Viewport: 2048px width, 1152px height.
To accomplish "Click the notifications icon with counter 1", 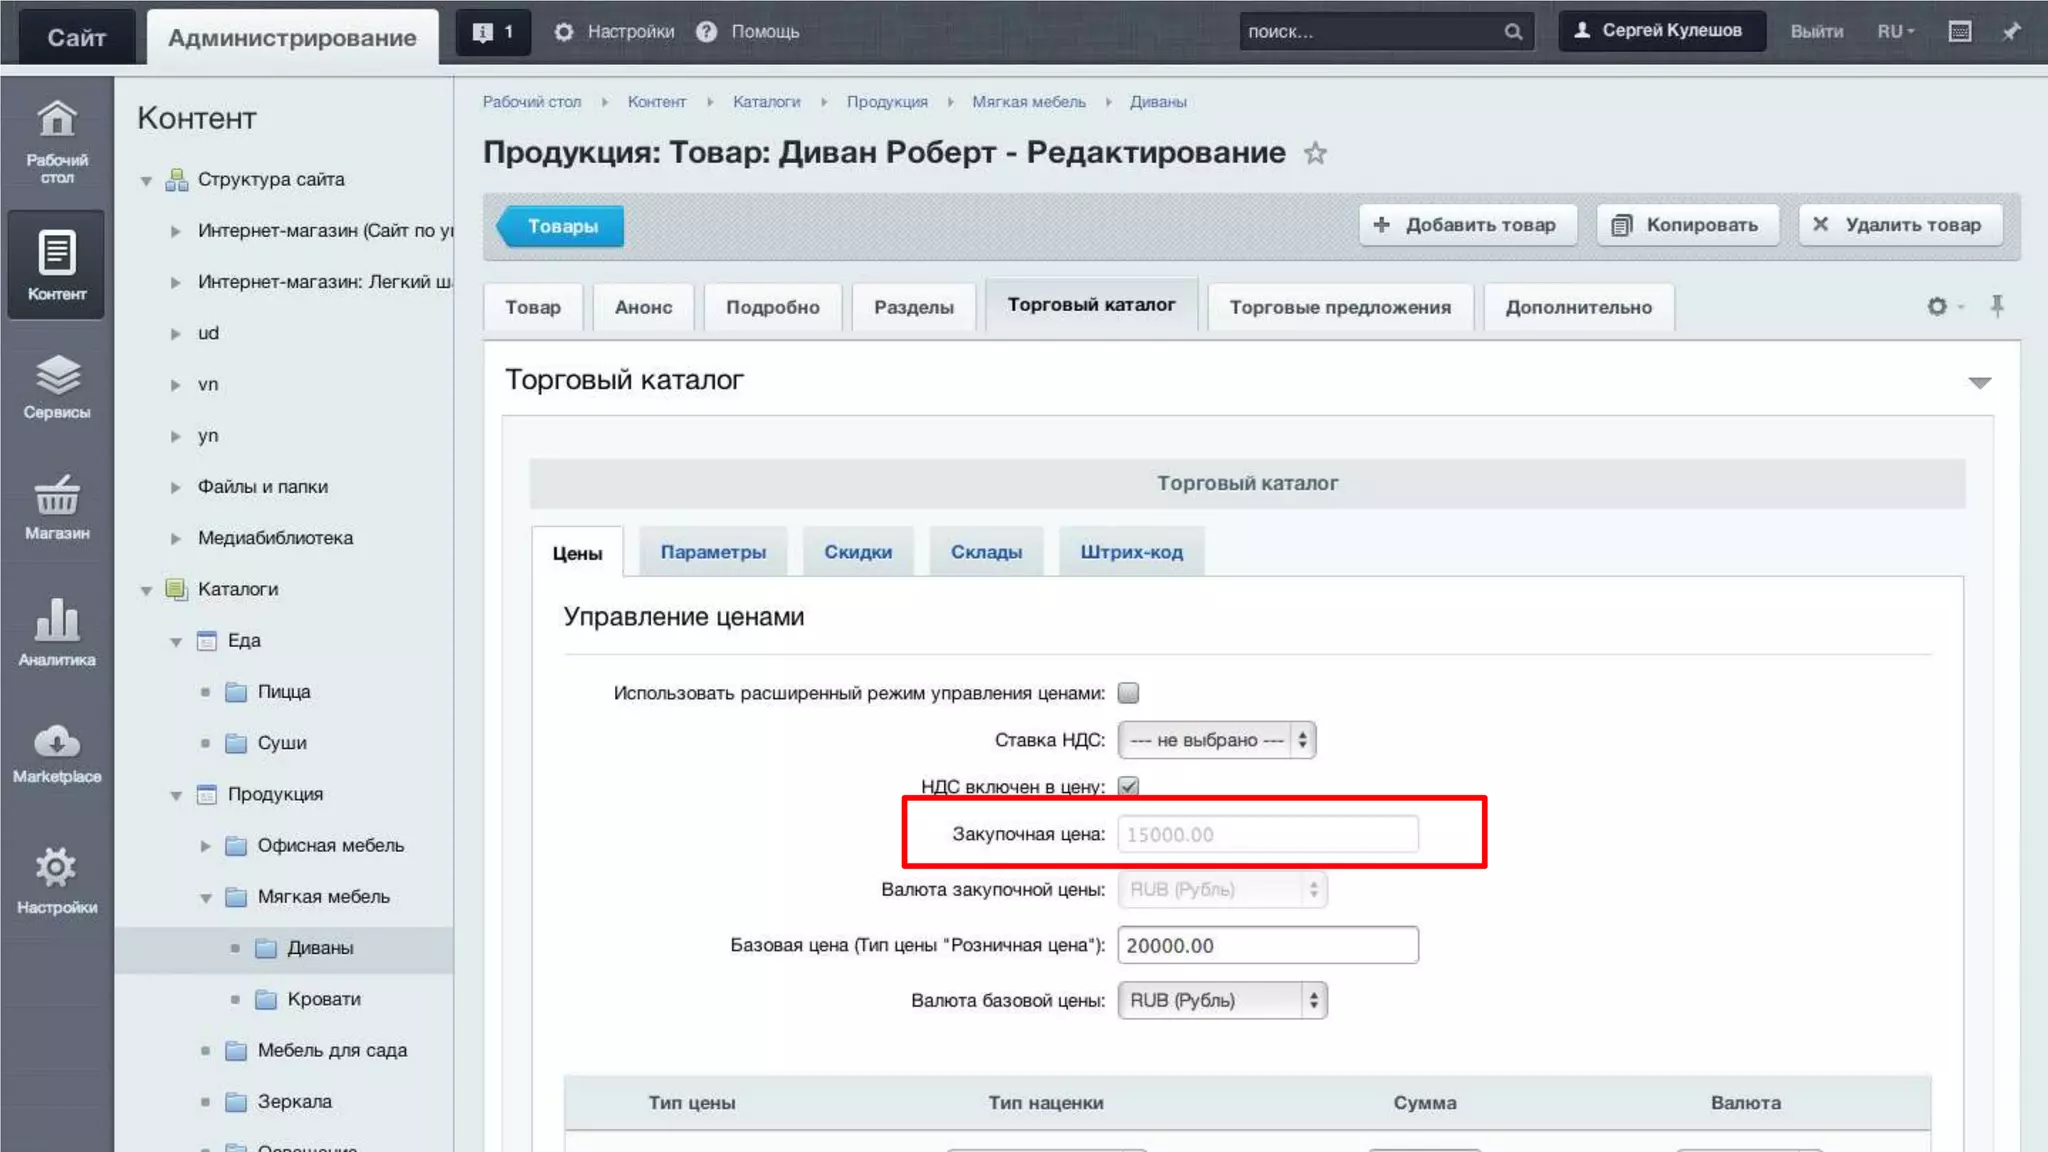I will click(x=493, y=32).
